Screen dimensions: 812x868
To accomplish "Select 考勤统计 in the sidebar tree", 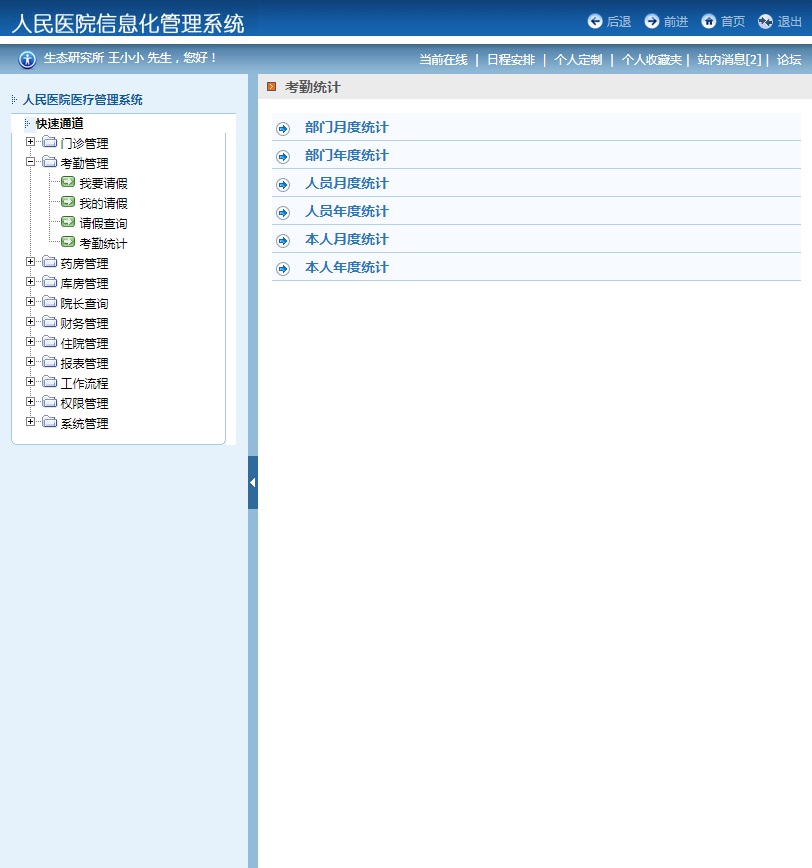I will click(x=103, y=243).
